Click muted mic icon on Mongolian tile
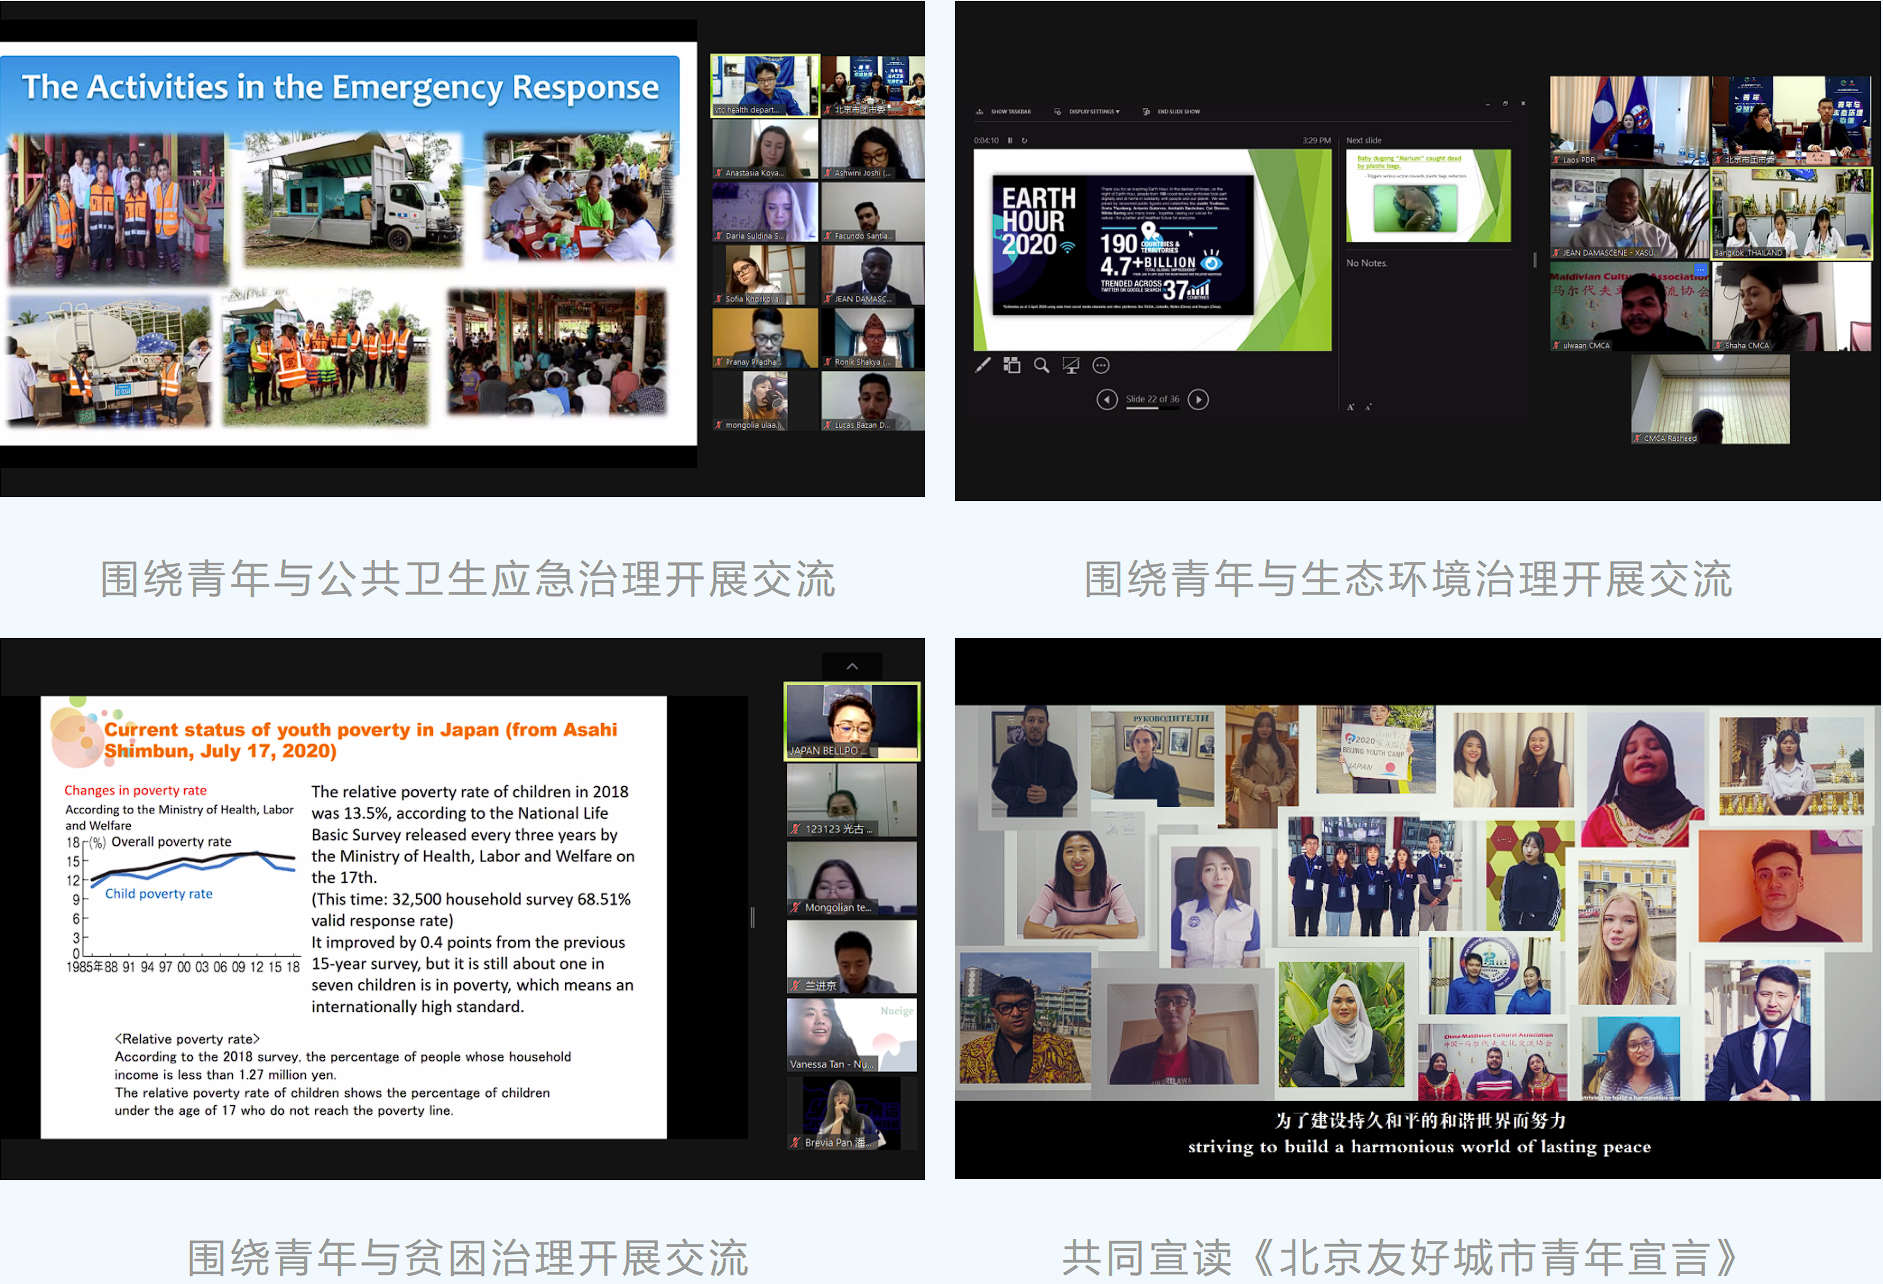Viewport: 1883px width, 1284px height. [796, 908]
